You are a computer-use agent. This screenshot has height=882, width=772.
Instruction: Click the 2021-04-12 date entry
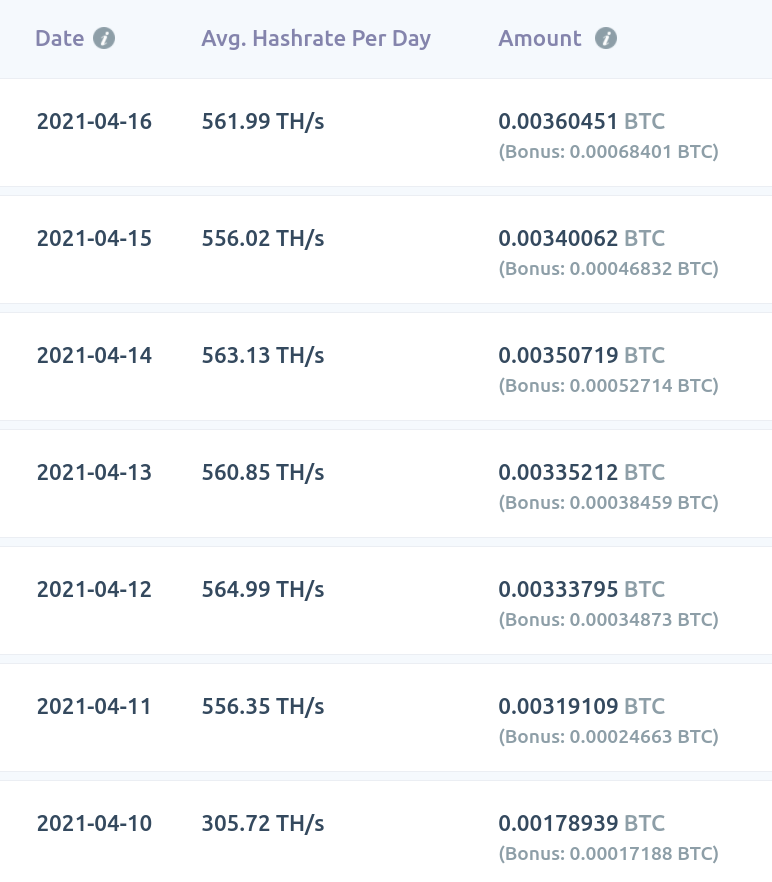(95, 590)
